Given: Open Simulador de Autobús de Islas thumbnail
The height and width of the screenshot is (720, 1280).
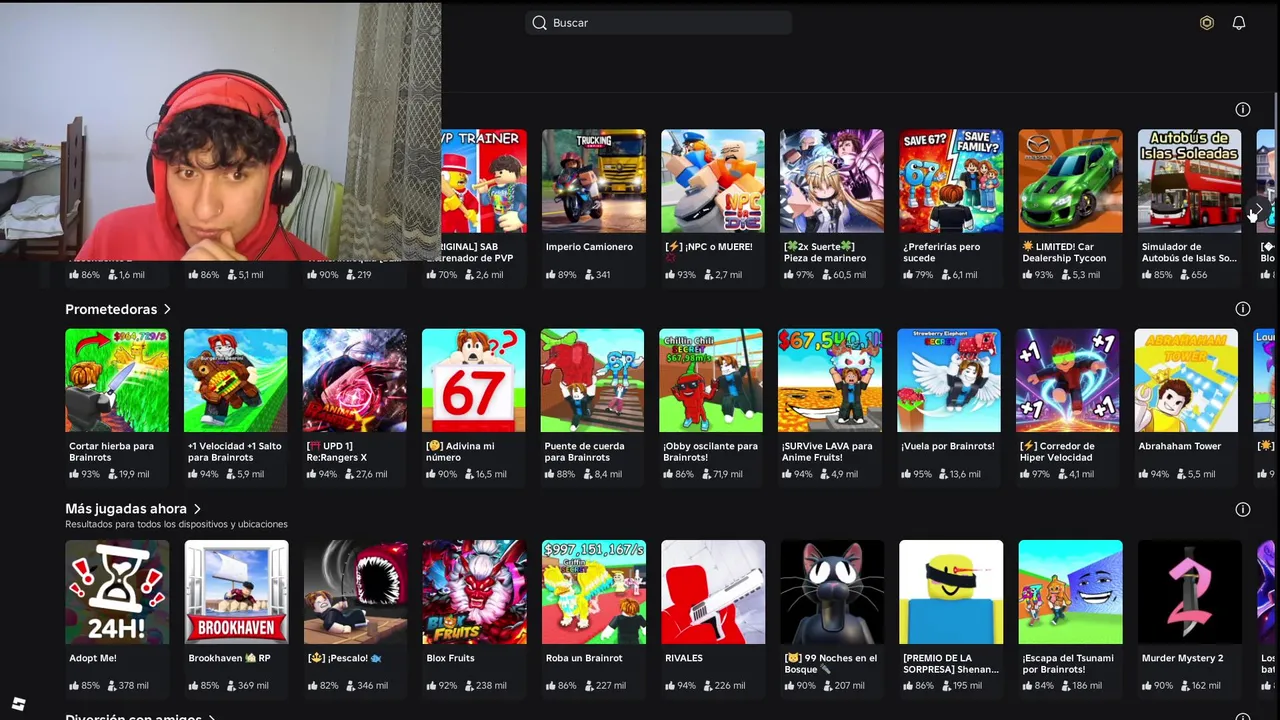Looking at the screenshot, I should coord(1190,181).
